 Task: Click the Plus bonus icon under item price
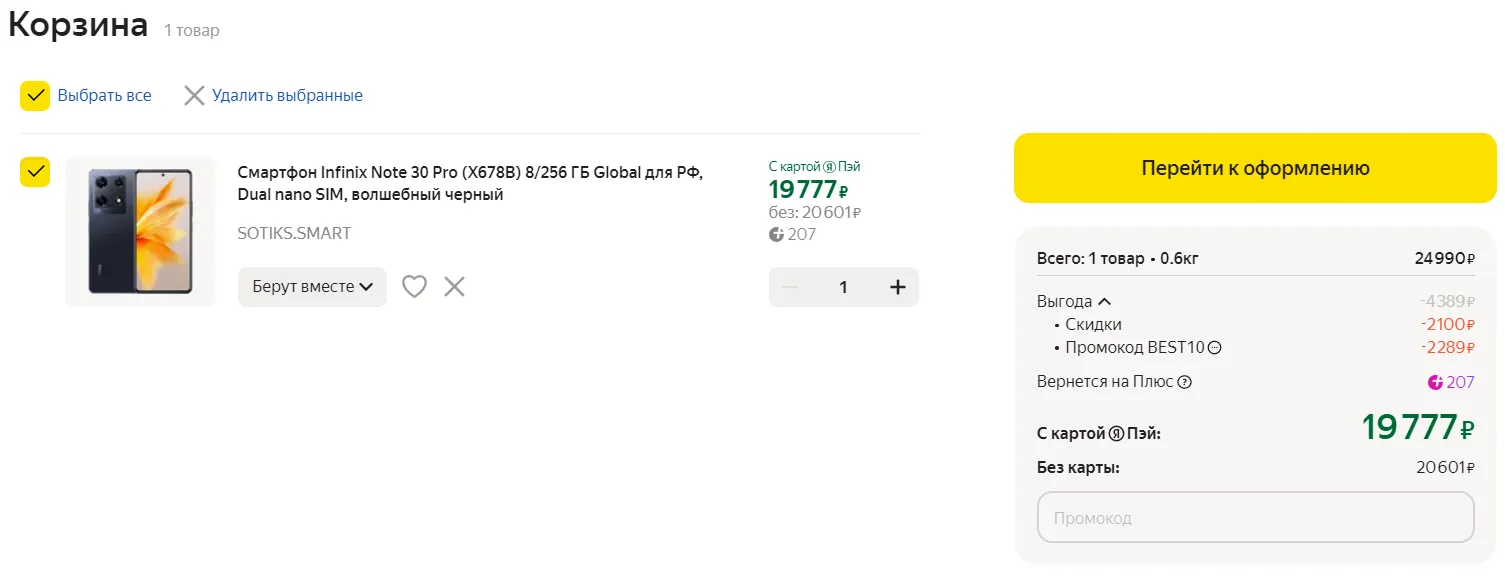776,235
